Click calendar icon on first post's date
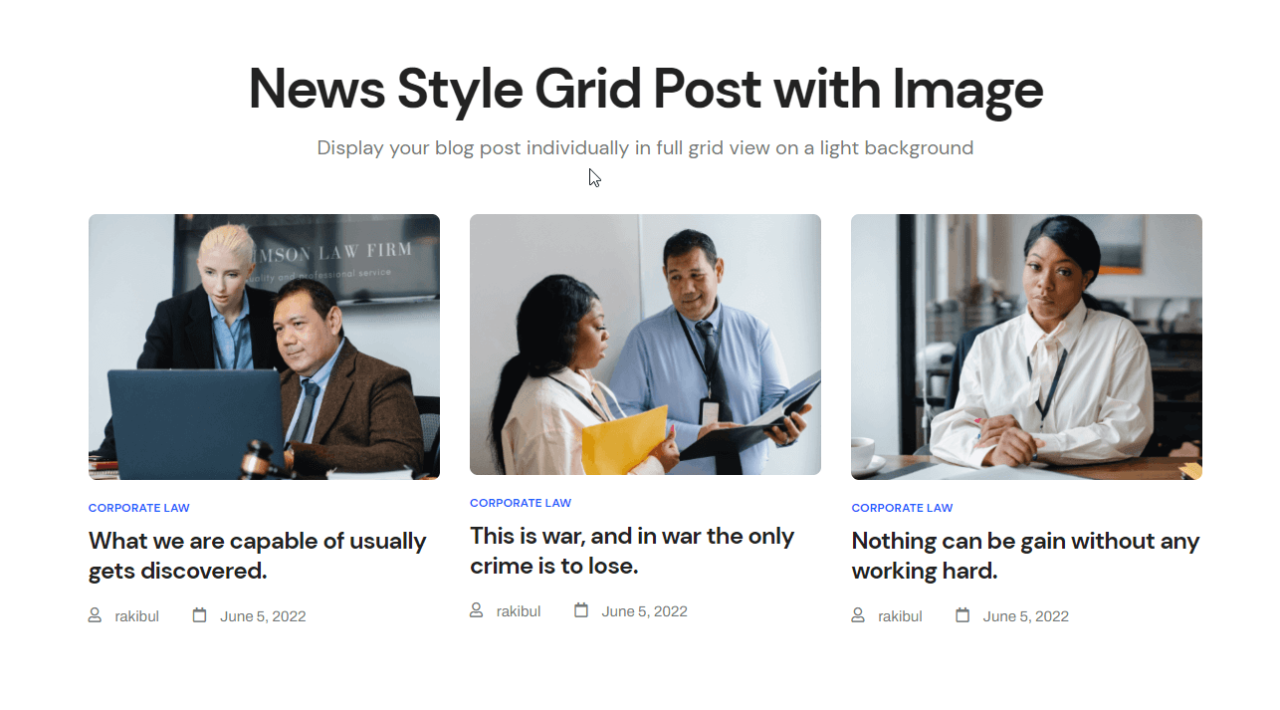This screenshot has height=710, width=1280. [199, 615]
